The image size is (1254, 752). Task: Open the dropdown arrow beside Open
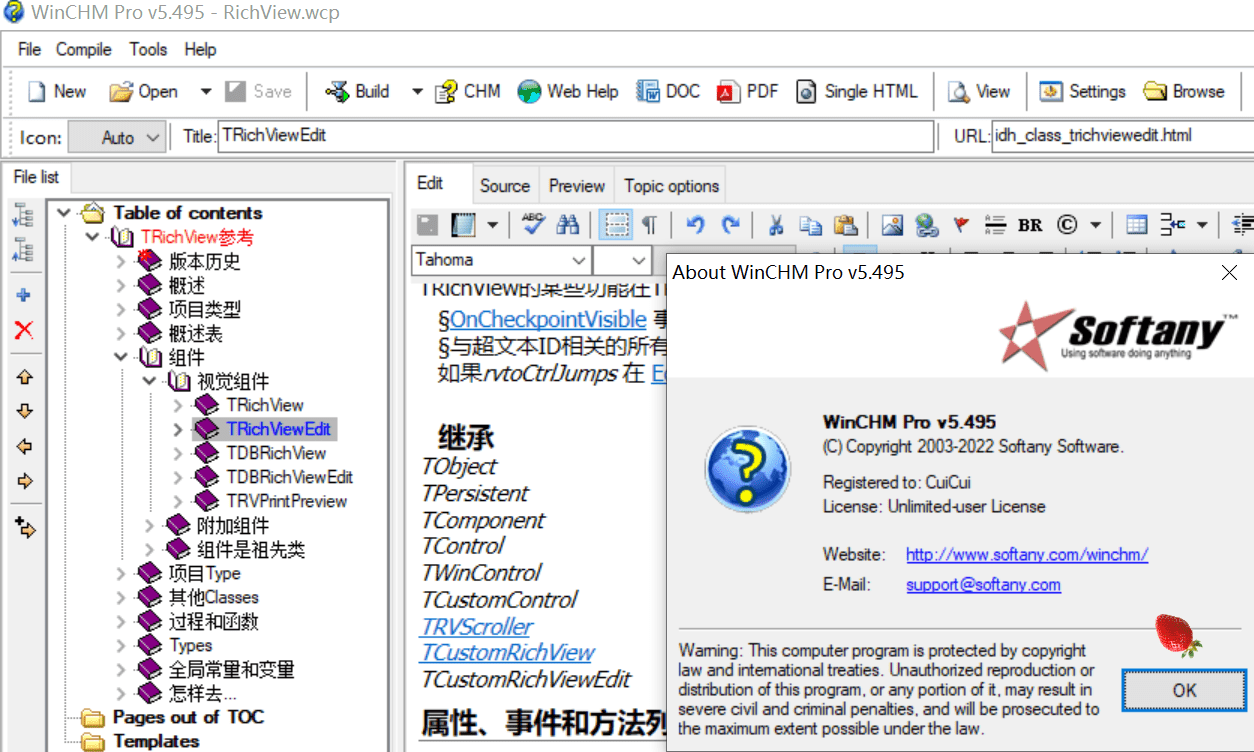(205, 91)
